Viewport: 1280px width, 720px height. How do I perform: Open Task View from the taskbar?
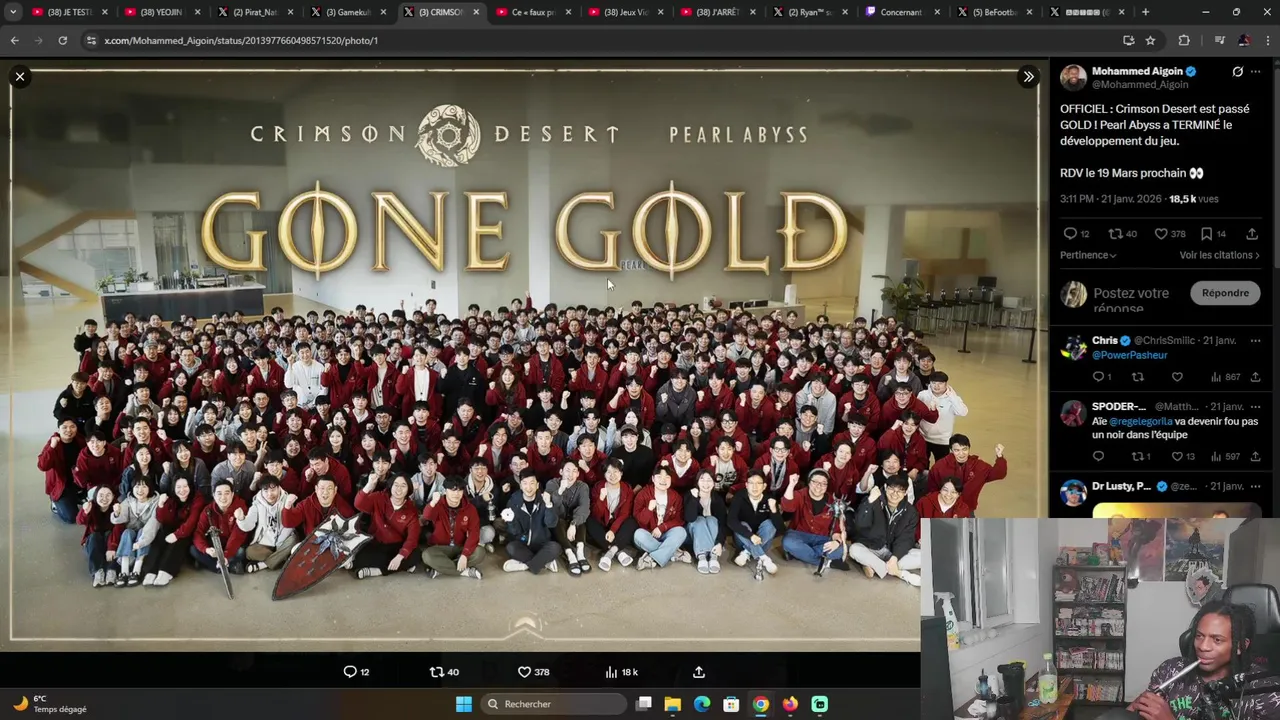(643, 704)
